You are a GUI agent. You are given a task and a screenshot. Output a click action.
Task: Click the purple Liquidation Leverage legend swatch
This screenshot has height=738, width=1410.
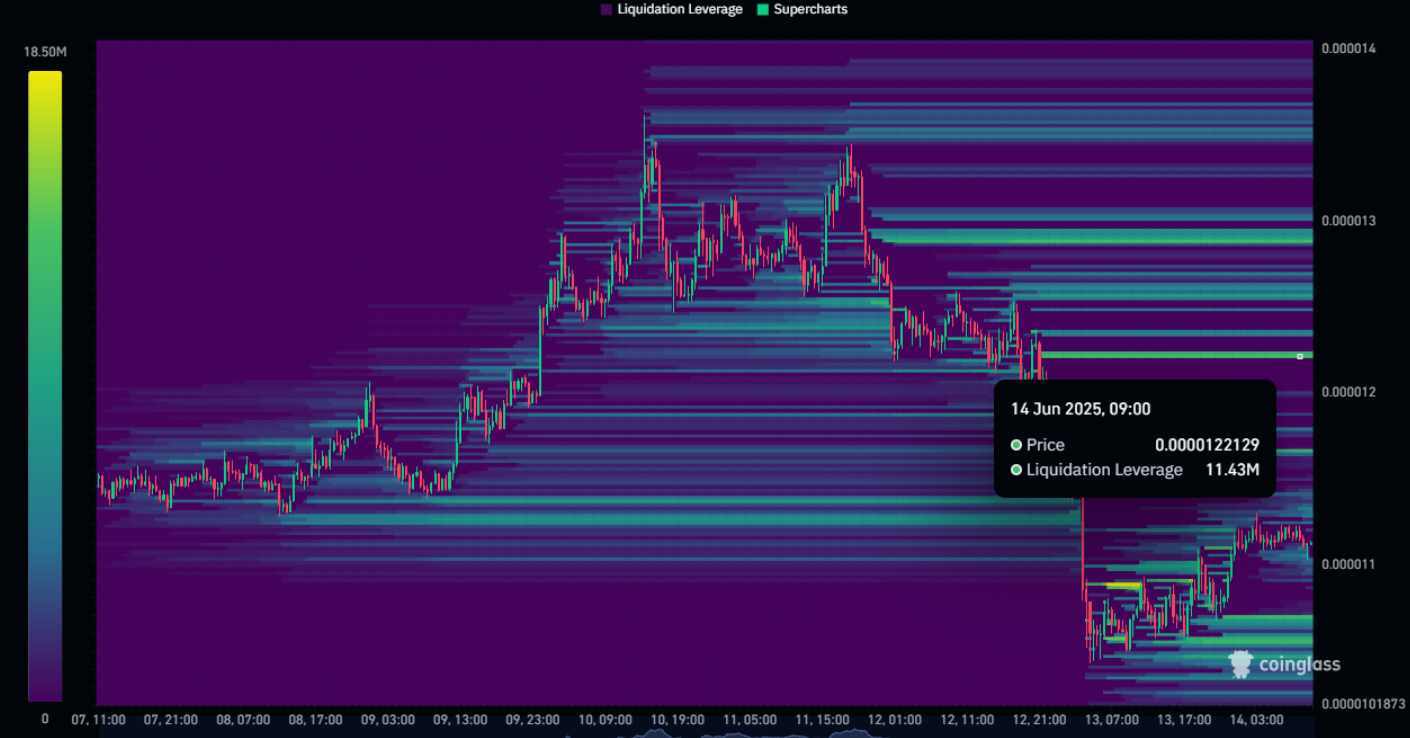(606, 9)
